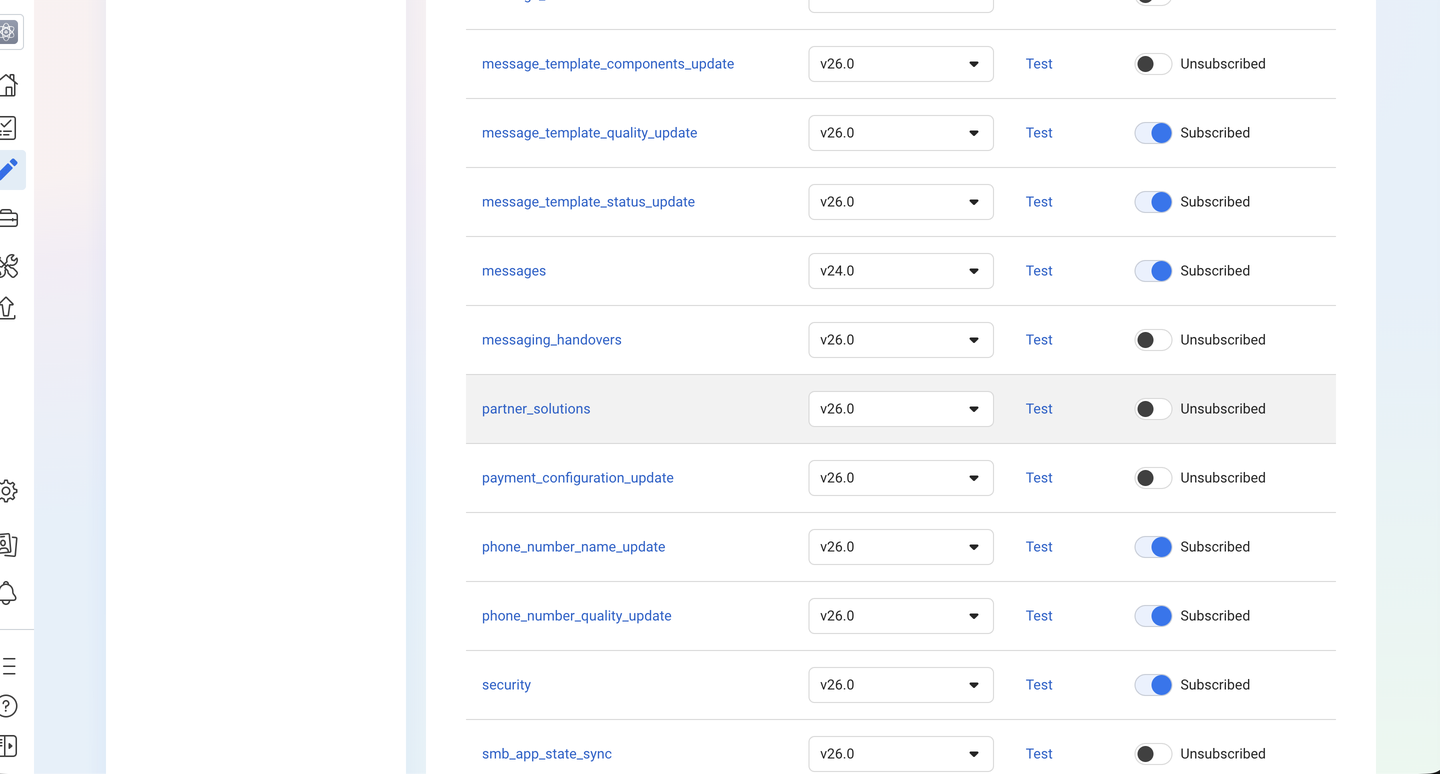The width and height of the screenshot is (1440, 774).
Task: Open version dropdown for messaging_handovers
Action: (901, 340)
